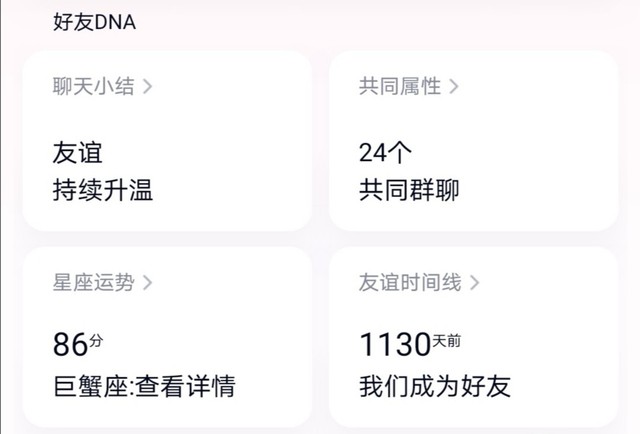Open the 共同属性 header label
The image size is (640, 434).
(399, 87)
